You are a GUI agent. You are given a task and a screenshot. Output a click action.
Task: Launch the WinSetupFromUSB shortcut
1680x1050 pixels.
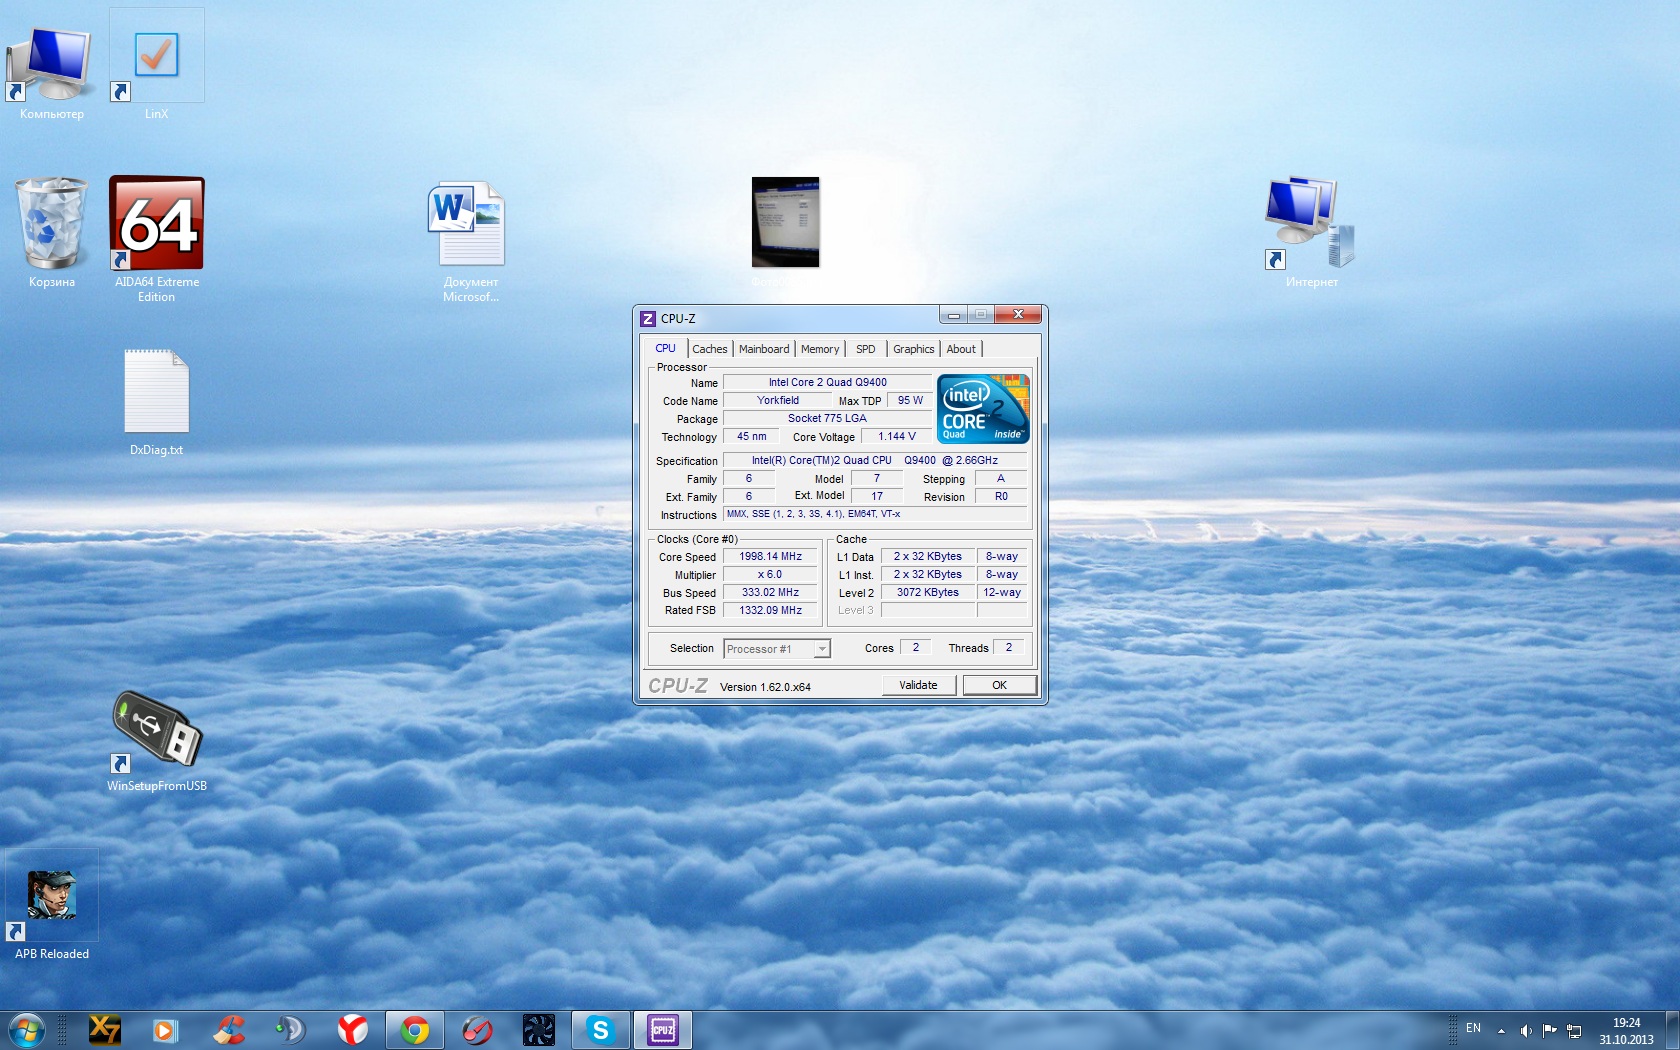pos(156,741)
